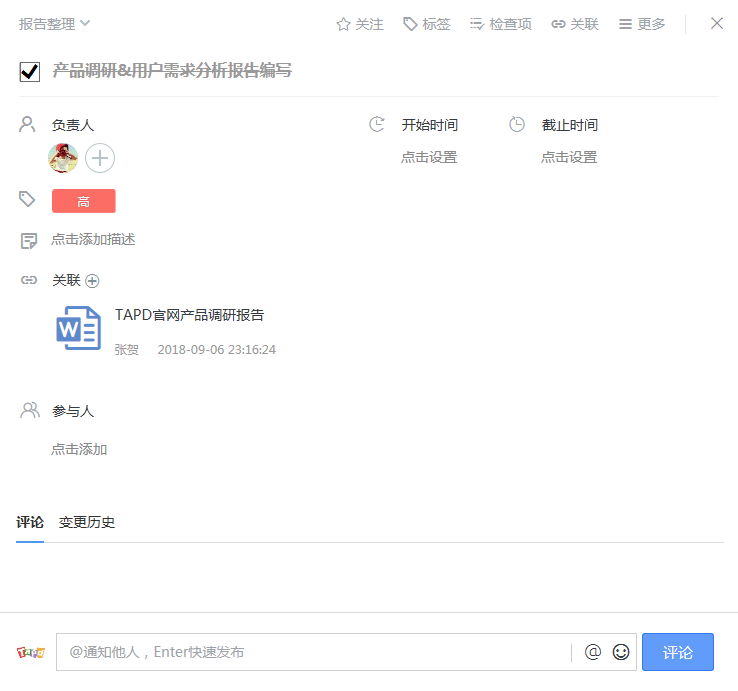Uncheck the task completion checkbox
The width and height of the screenshot is (738, 691).
point(30,72)
